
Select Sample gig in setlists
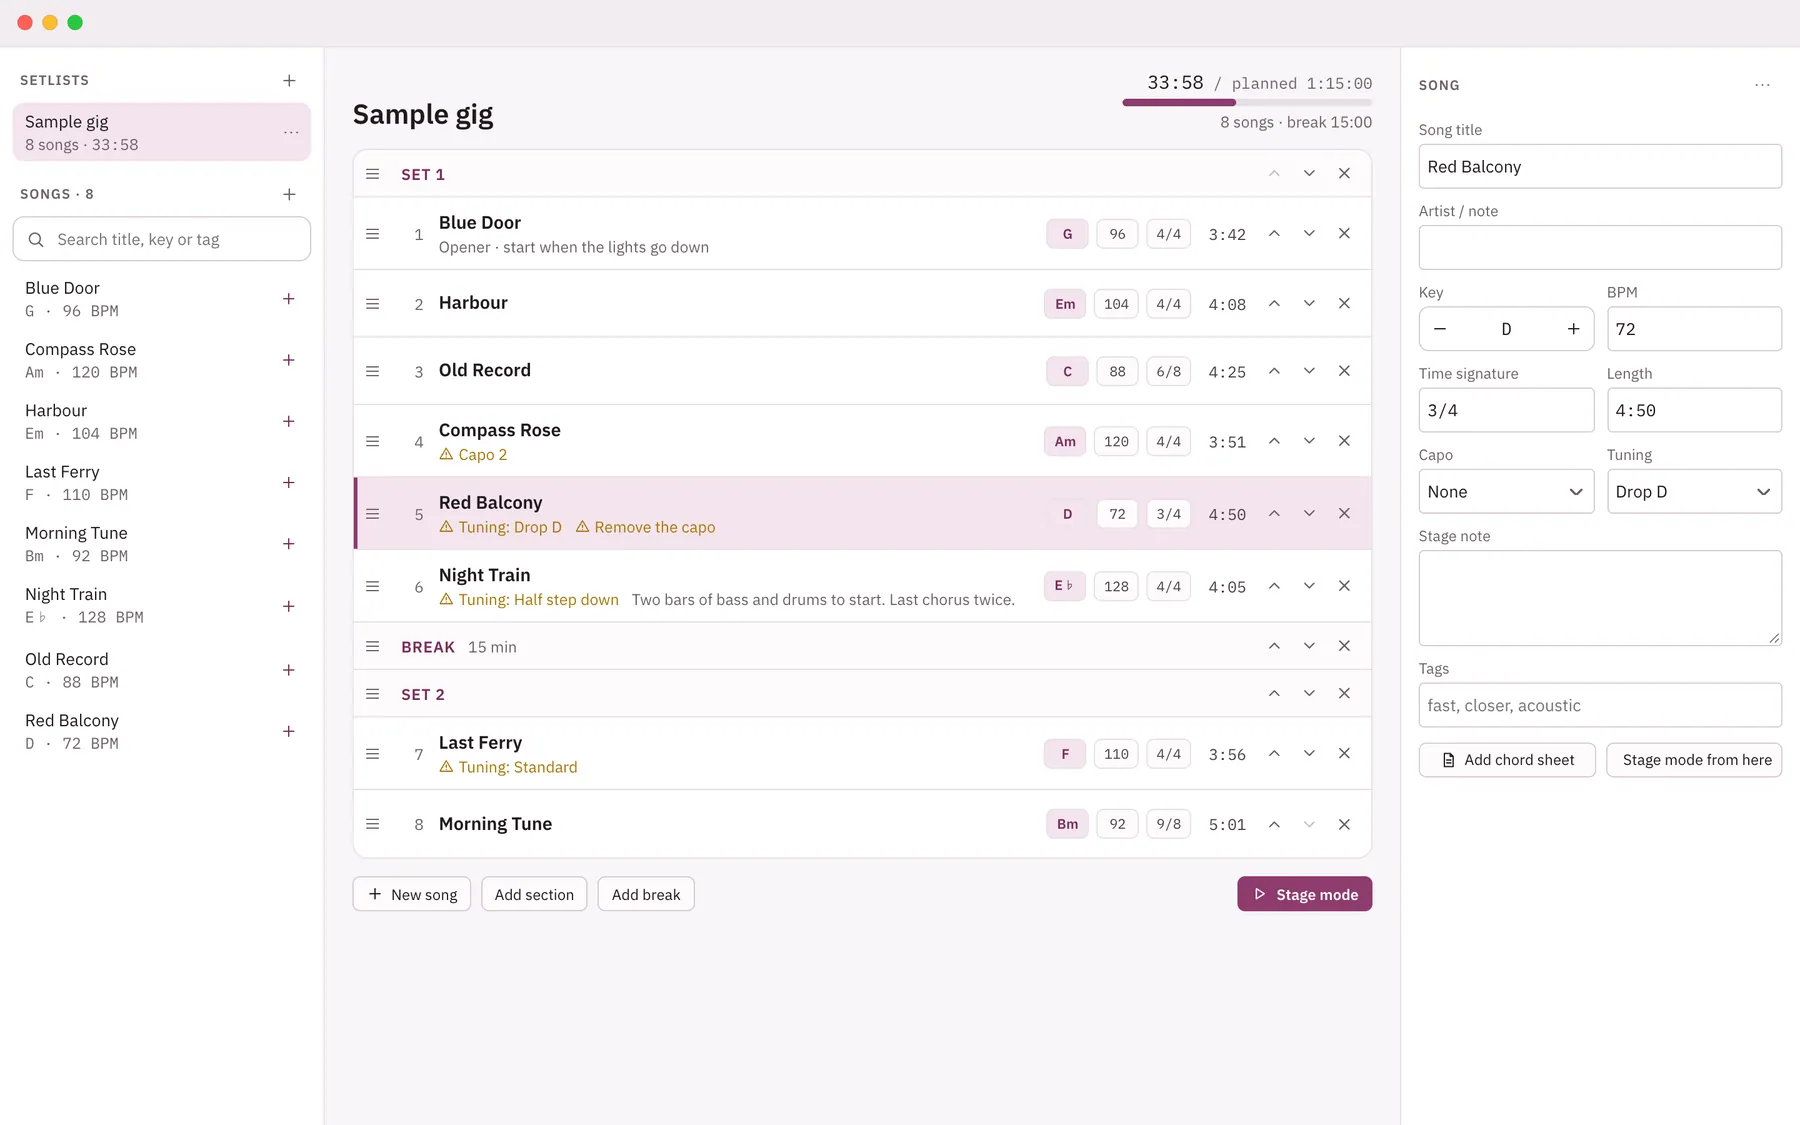tap(162, 132)
